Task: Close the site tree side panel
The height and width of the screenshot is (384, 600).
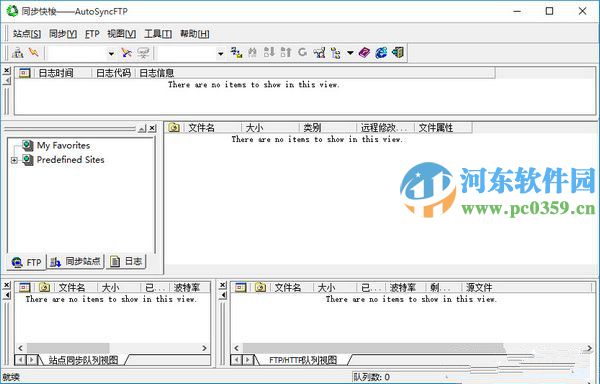Action: pyautogui.click(x=152, y=128)
